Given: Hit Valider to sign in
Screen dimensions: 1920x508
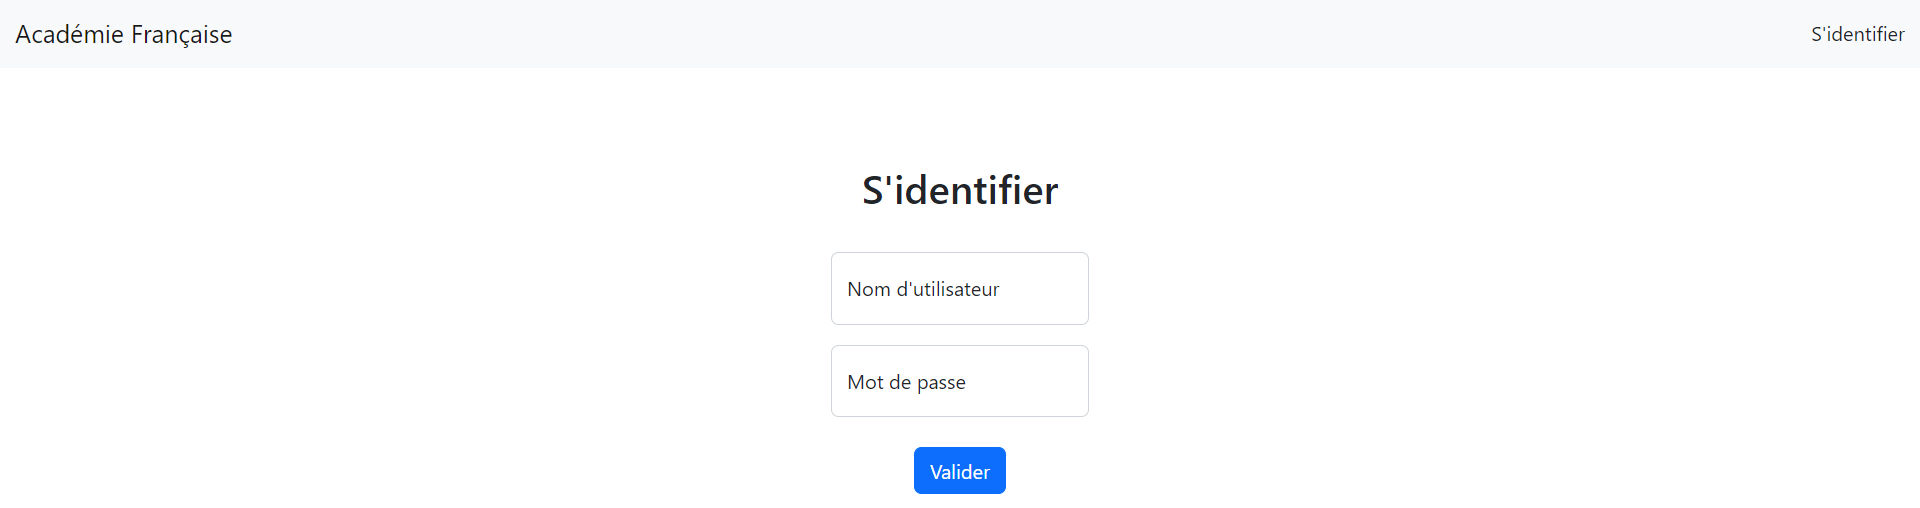Looking at the screenshot, I should click(x=959, y=471).
